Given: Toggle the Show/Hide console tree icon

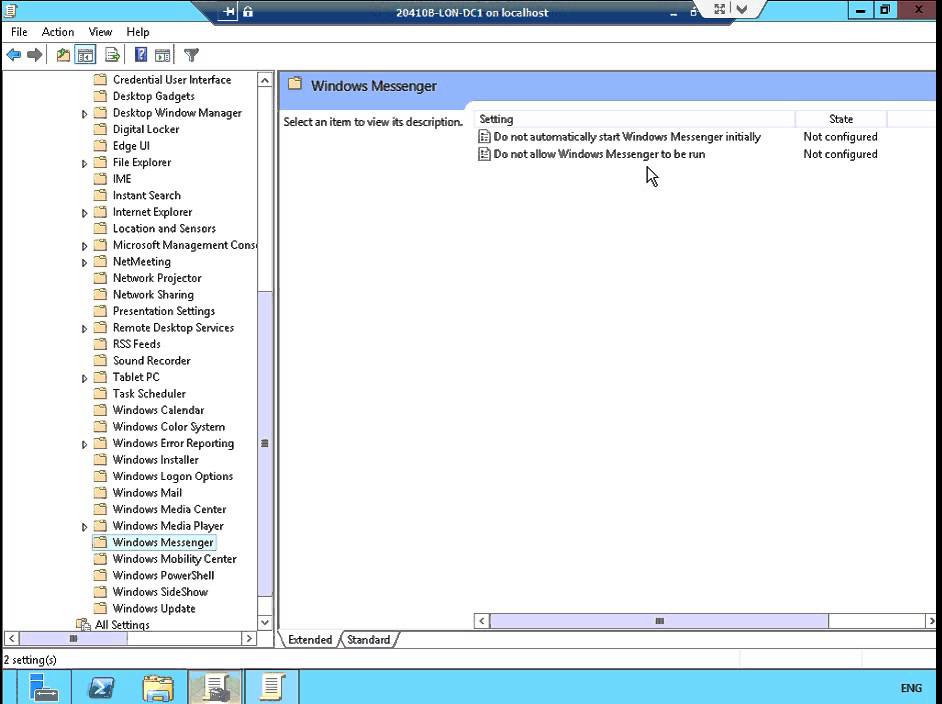Looking at the screenshot, I should tap(85, 55).
